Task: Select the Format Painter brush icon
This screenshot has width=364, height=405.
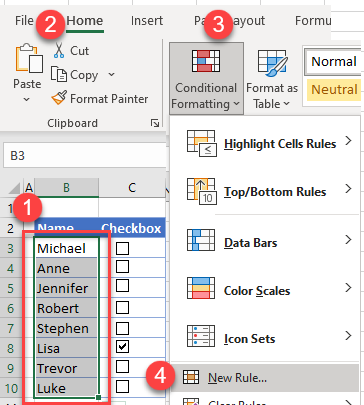Action: [59, 98]
